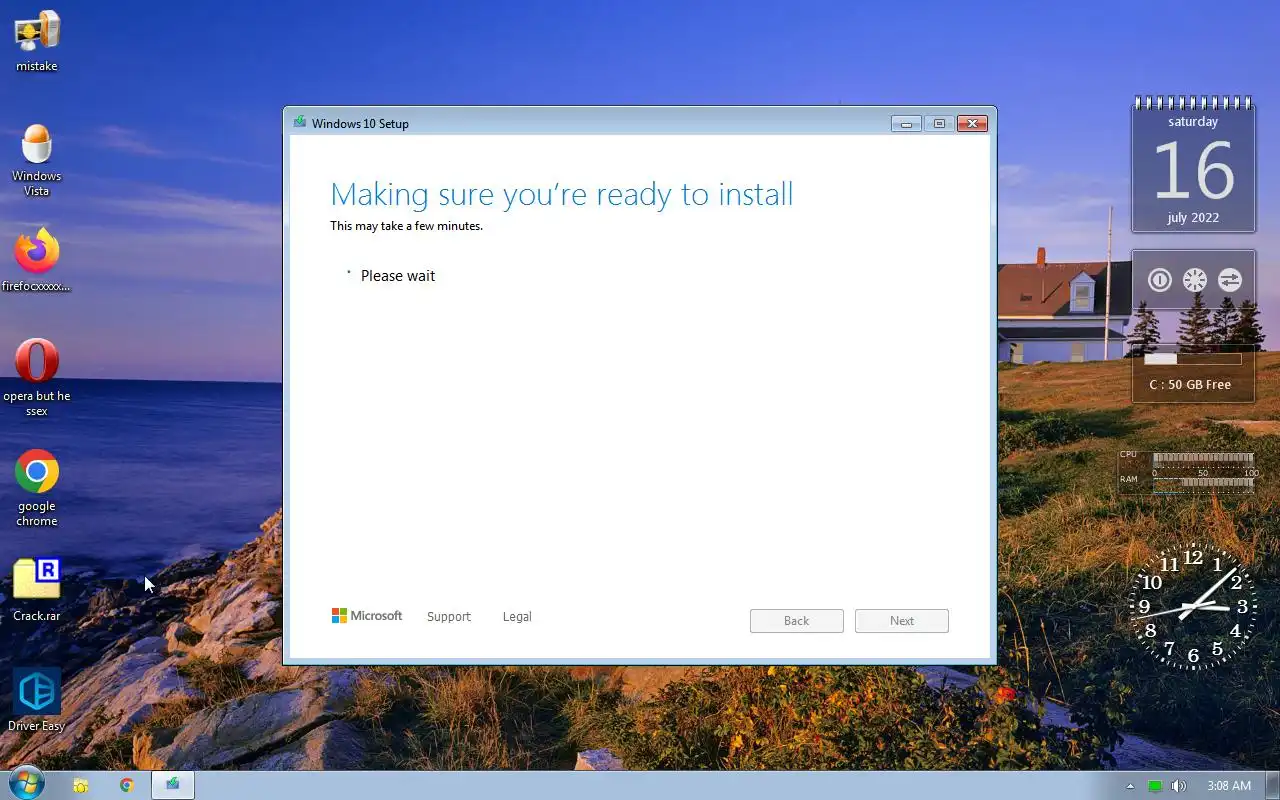
Task: Click the Back button in Setup
Action: tap(797, 621)
